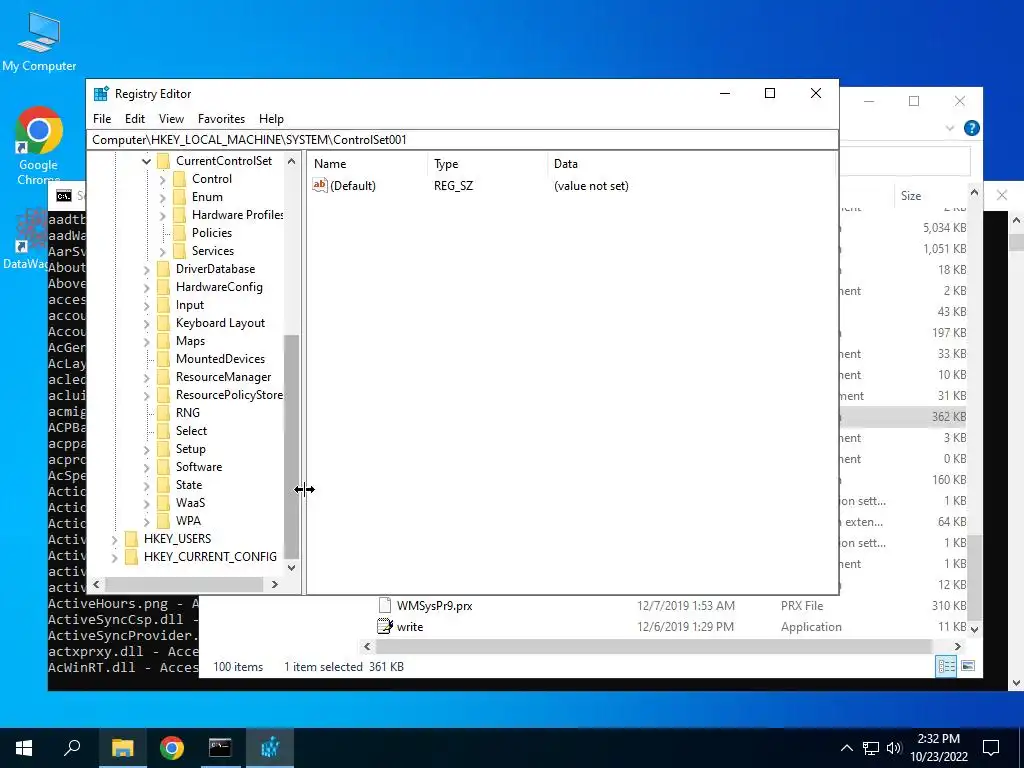The height and width of the screenshot is (768, 1024).
Task: Open the Windows Start menu
Action: [24, 748]
